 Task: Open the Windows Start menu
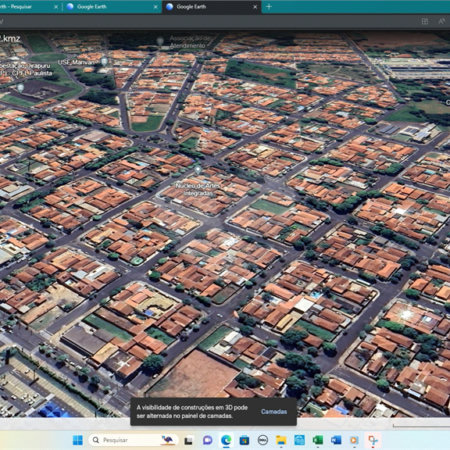point(78,440)
